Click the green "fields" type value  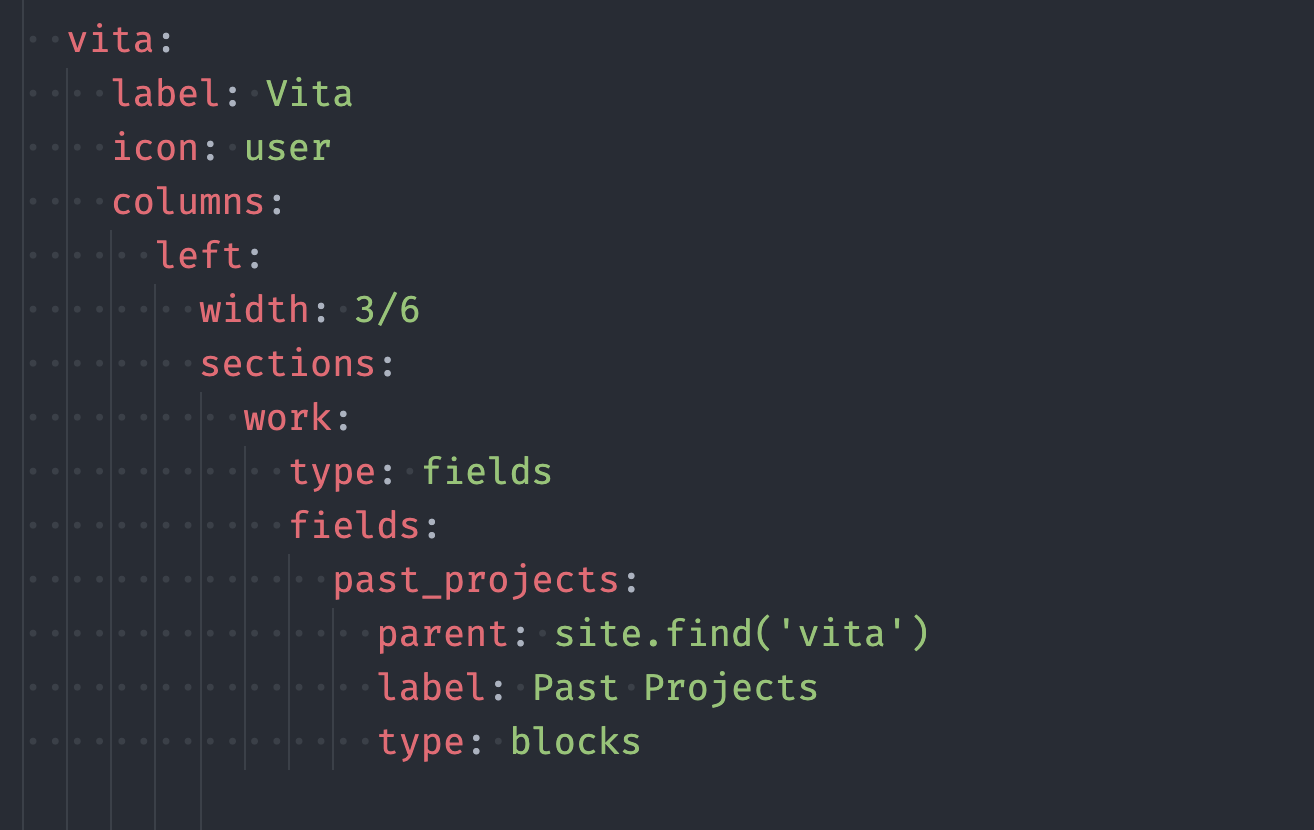point(486,472)
